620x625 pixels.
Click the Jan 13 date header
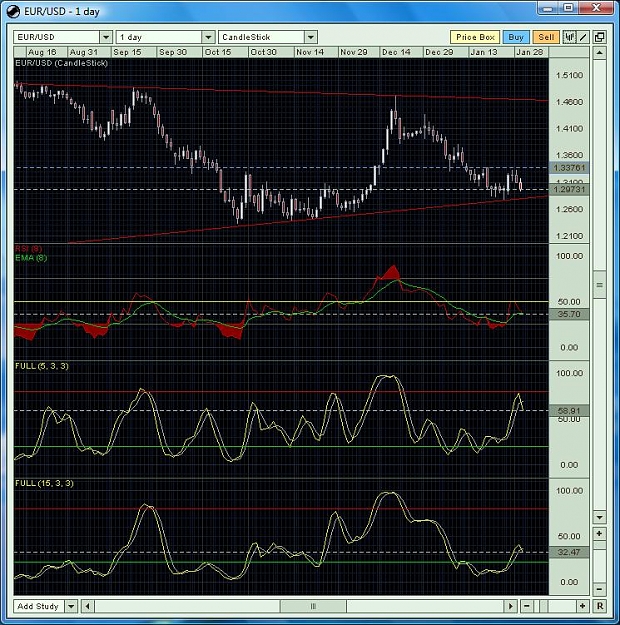coord(484,52)
